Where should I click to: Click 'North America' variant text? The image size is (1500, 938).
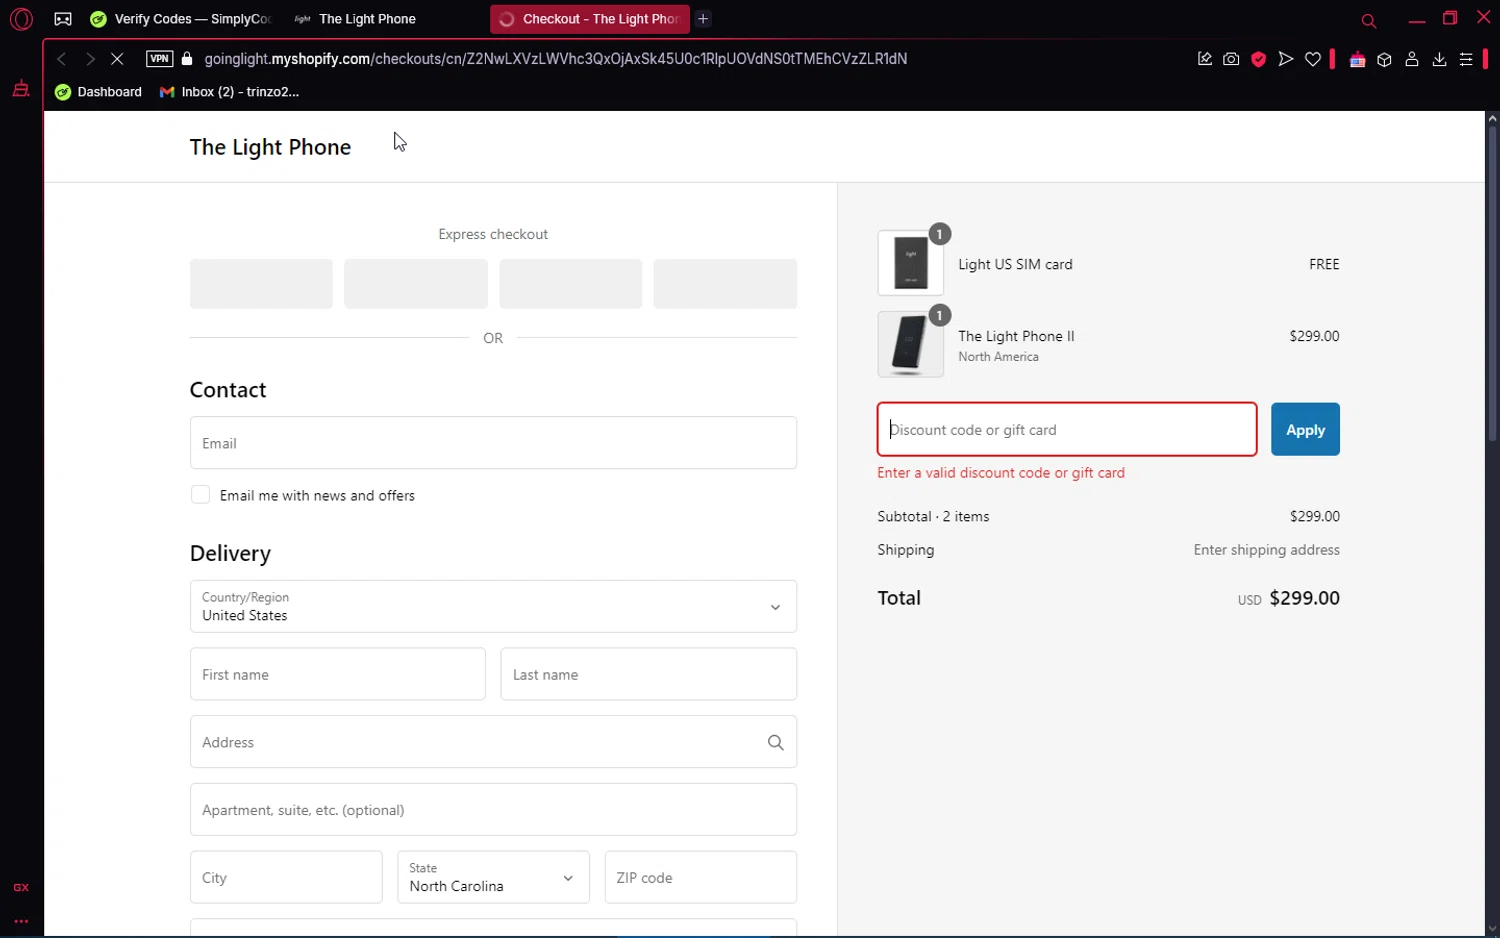point(998,357)
